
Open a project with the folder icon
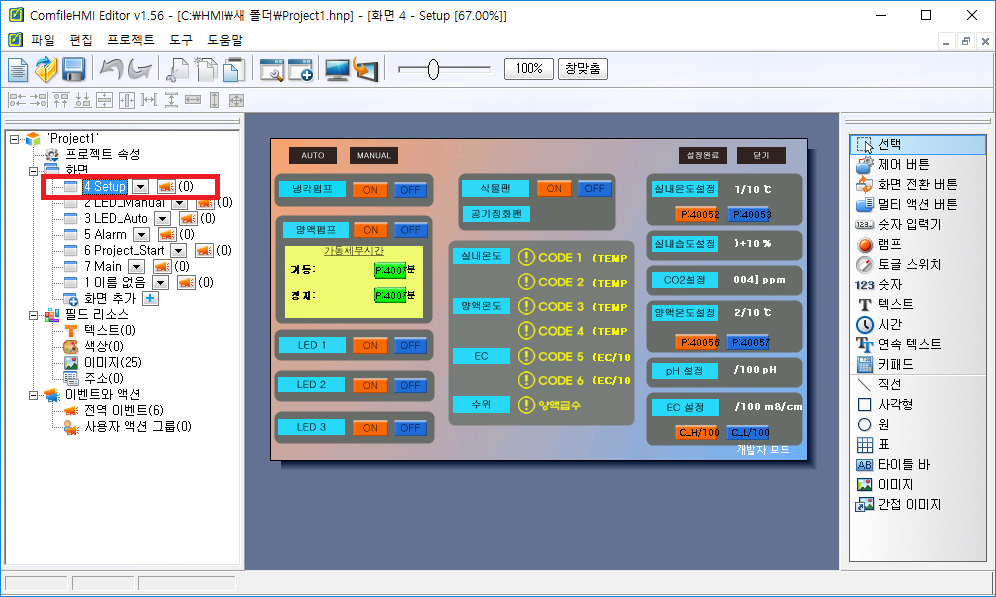click(46, 69)
